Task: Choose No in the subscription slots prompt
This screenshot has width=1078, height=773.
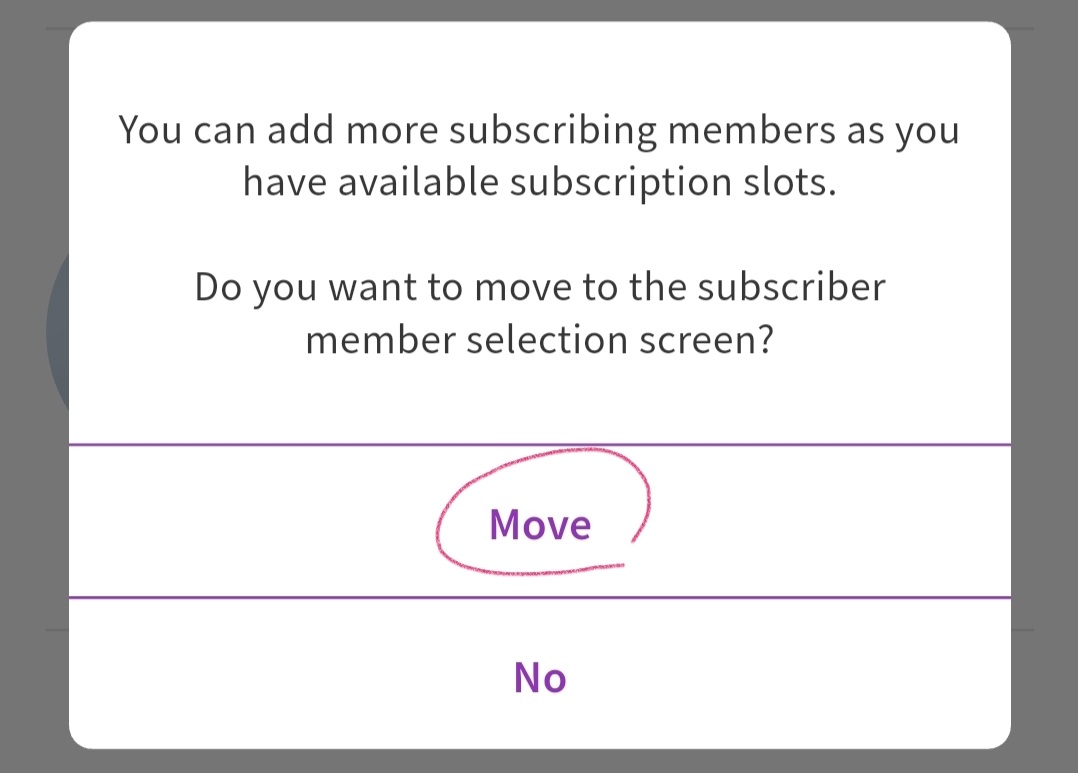Action: (x=540, y=677)
